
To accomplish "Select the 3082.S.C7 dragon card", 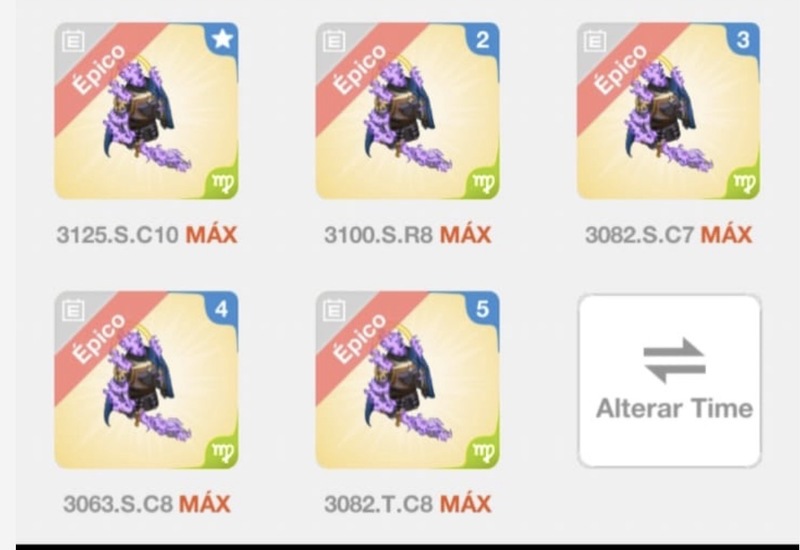I will coord(668,111).
